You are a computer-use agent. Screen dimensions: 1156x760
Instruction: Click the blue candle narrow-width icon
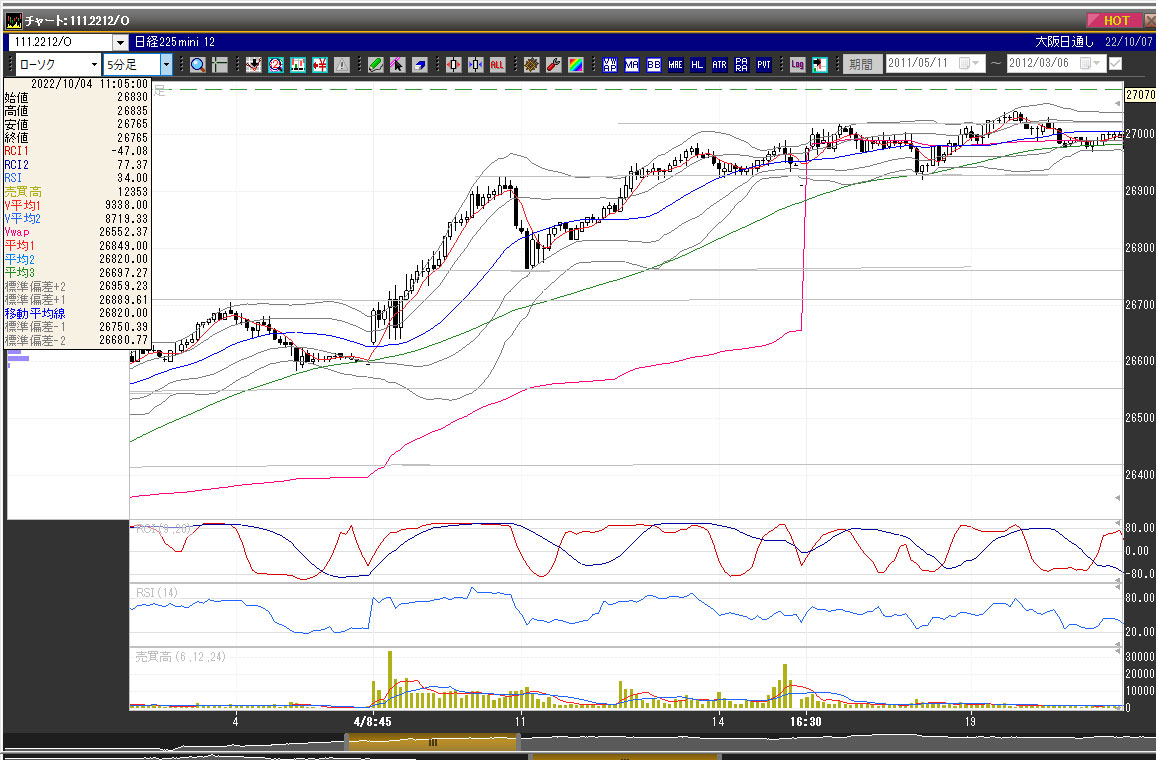pyautogui.click(x=476, y=65)
